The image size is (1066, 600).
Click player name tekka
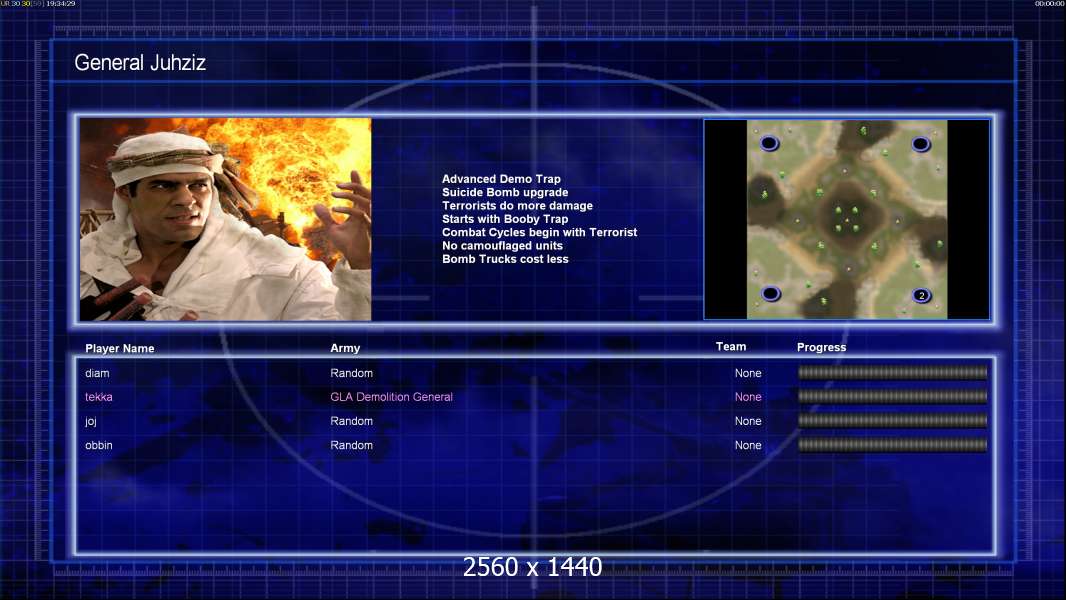point(99,397)
